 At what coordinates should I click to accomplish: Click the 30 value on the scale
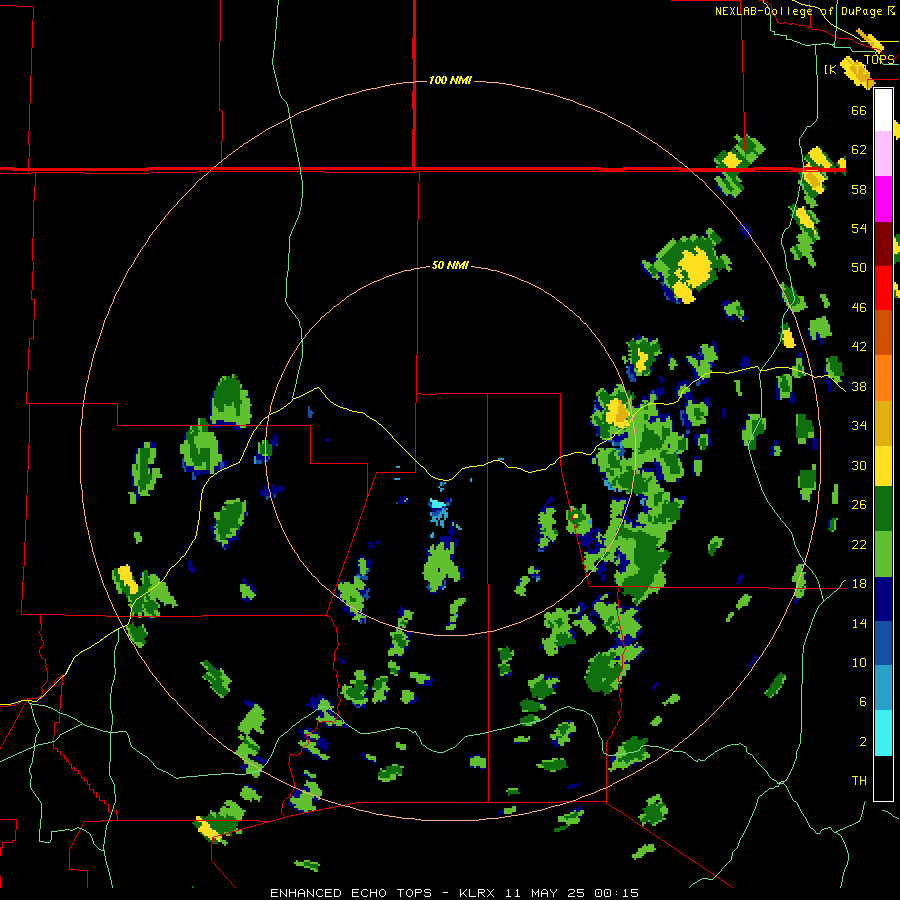coord(859,465)
